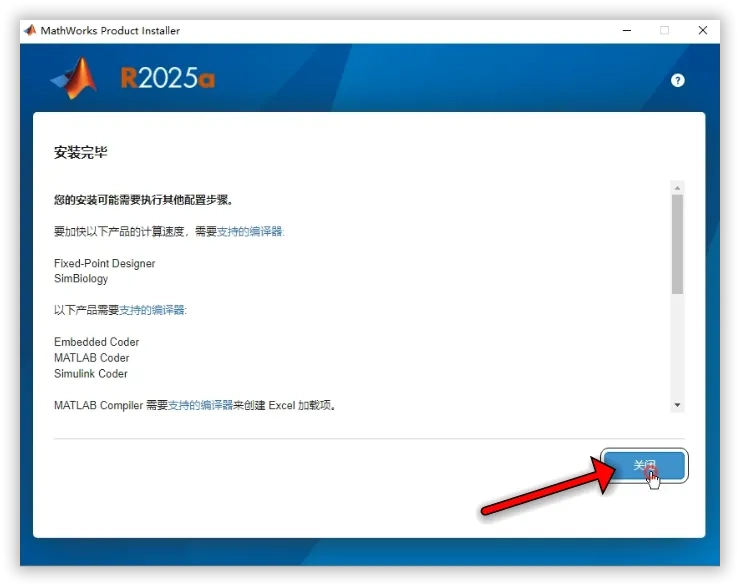The image size is (740, 587).
Task: Select the text MATLAB Coder
Action: (92, 358)
